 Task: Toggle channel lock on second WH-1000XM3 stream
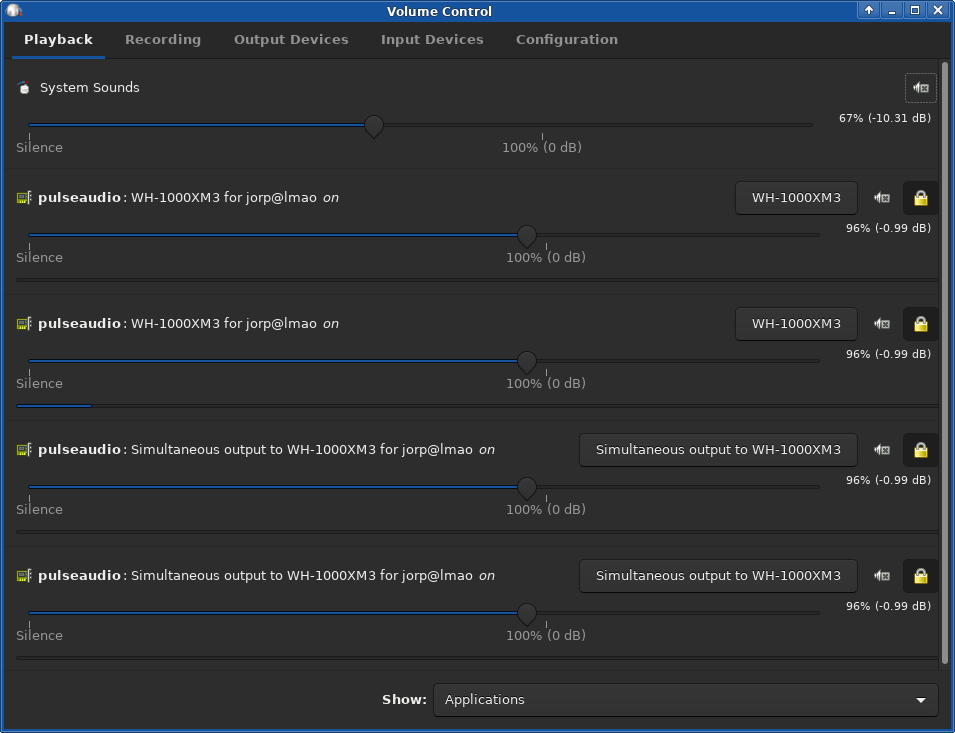tap(920, 324)
